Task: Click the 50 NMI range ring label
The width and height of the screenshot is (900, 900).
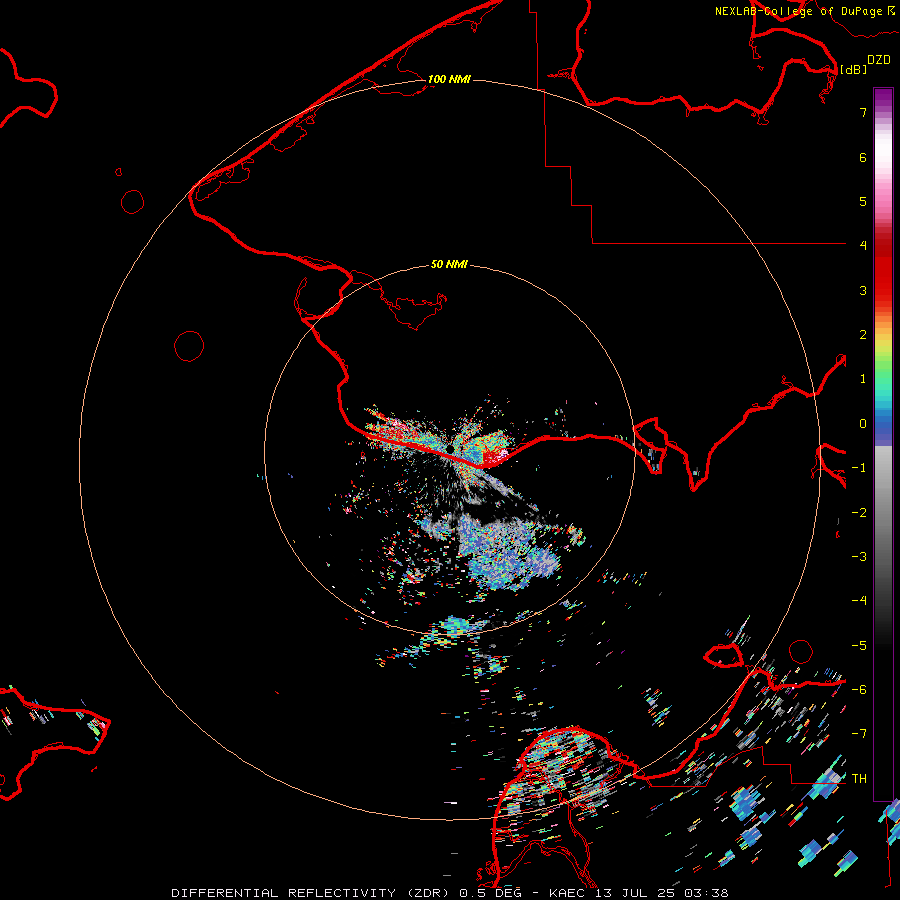Action: tap(449, 264)
